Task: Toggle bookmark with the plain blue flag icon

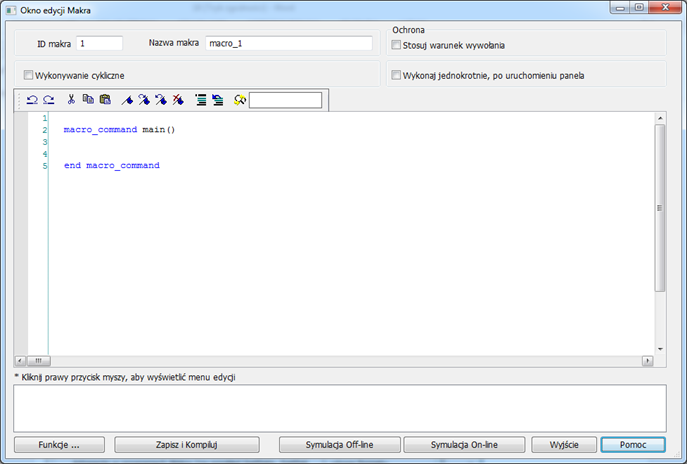Action: pos(127,100)
